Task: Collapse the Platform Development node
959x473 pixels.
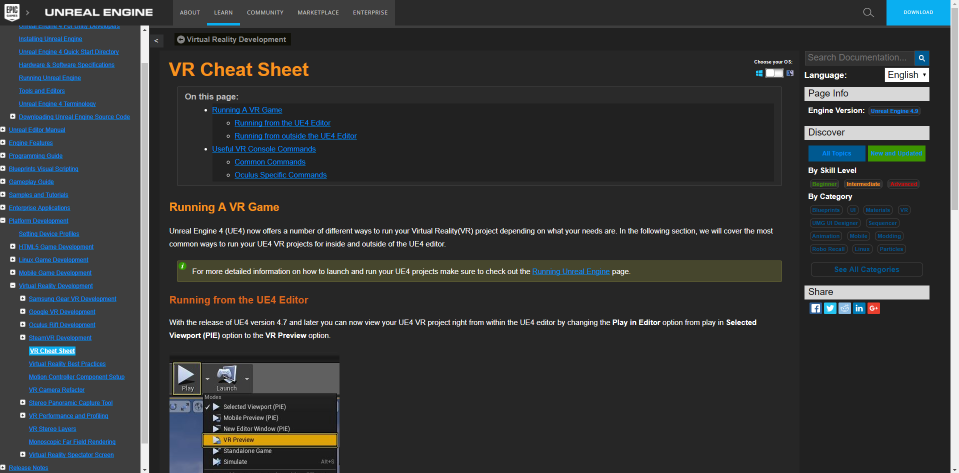Action: 3,221
